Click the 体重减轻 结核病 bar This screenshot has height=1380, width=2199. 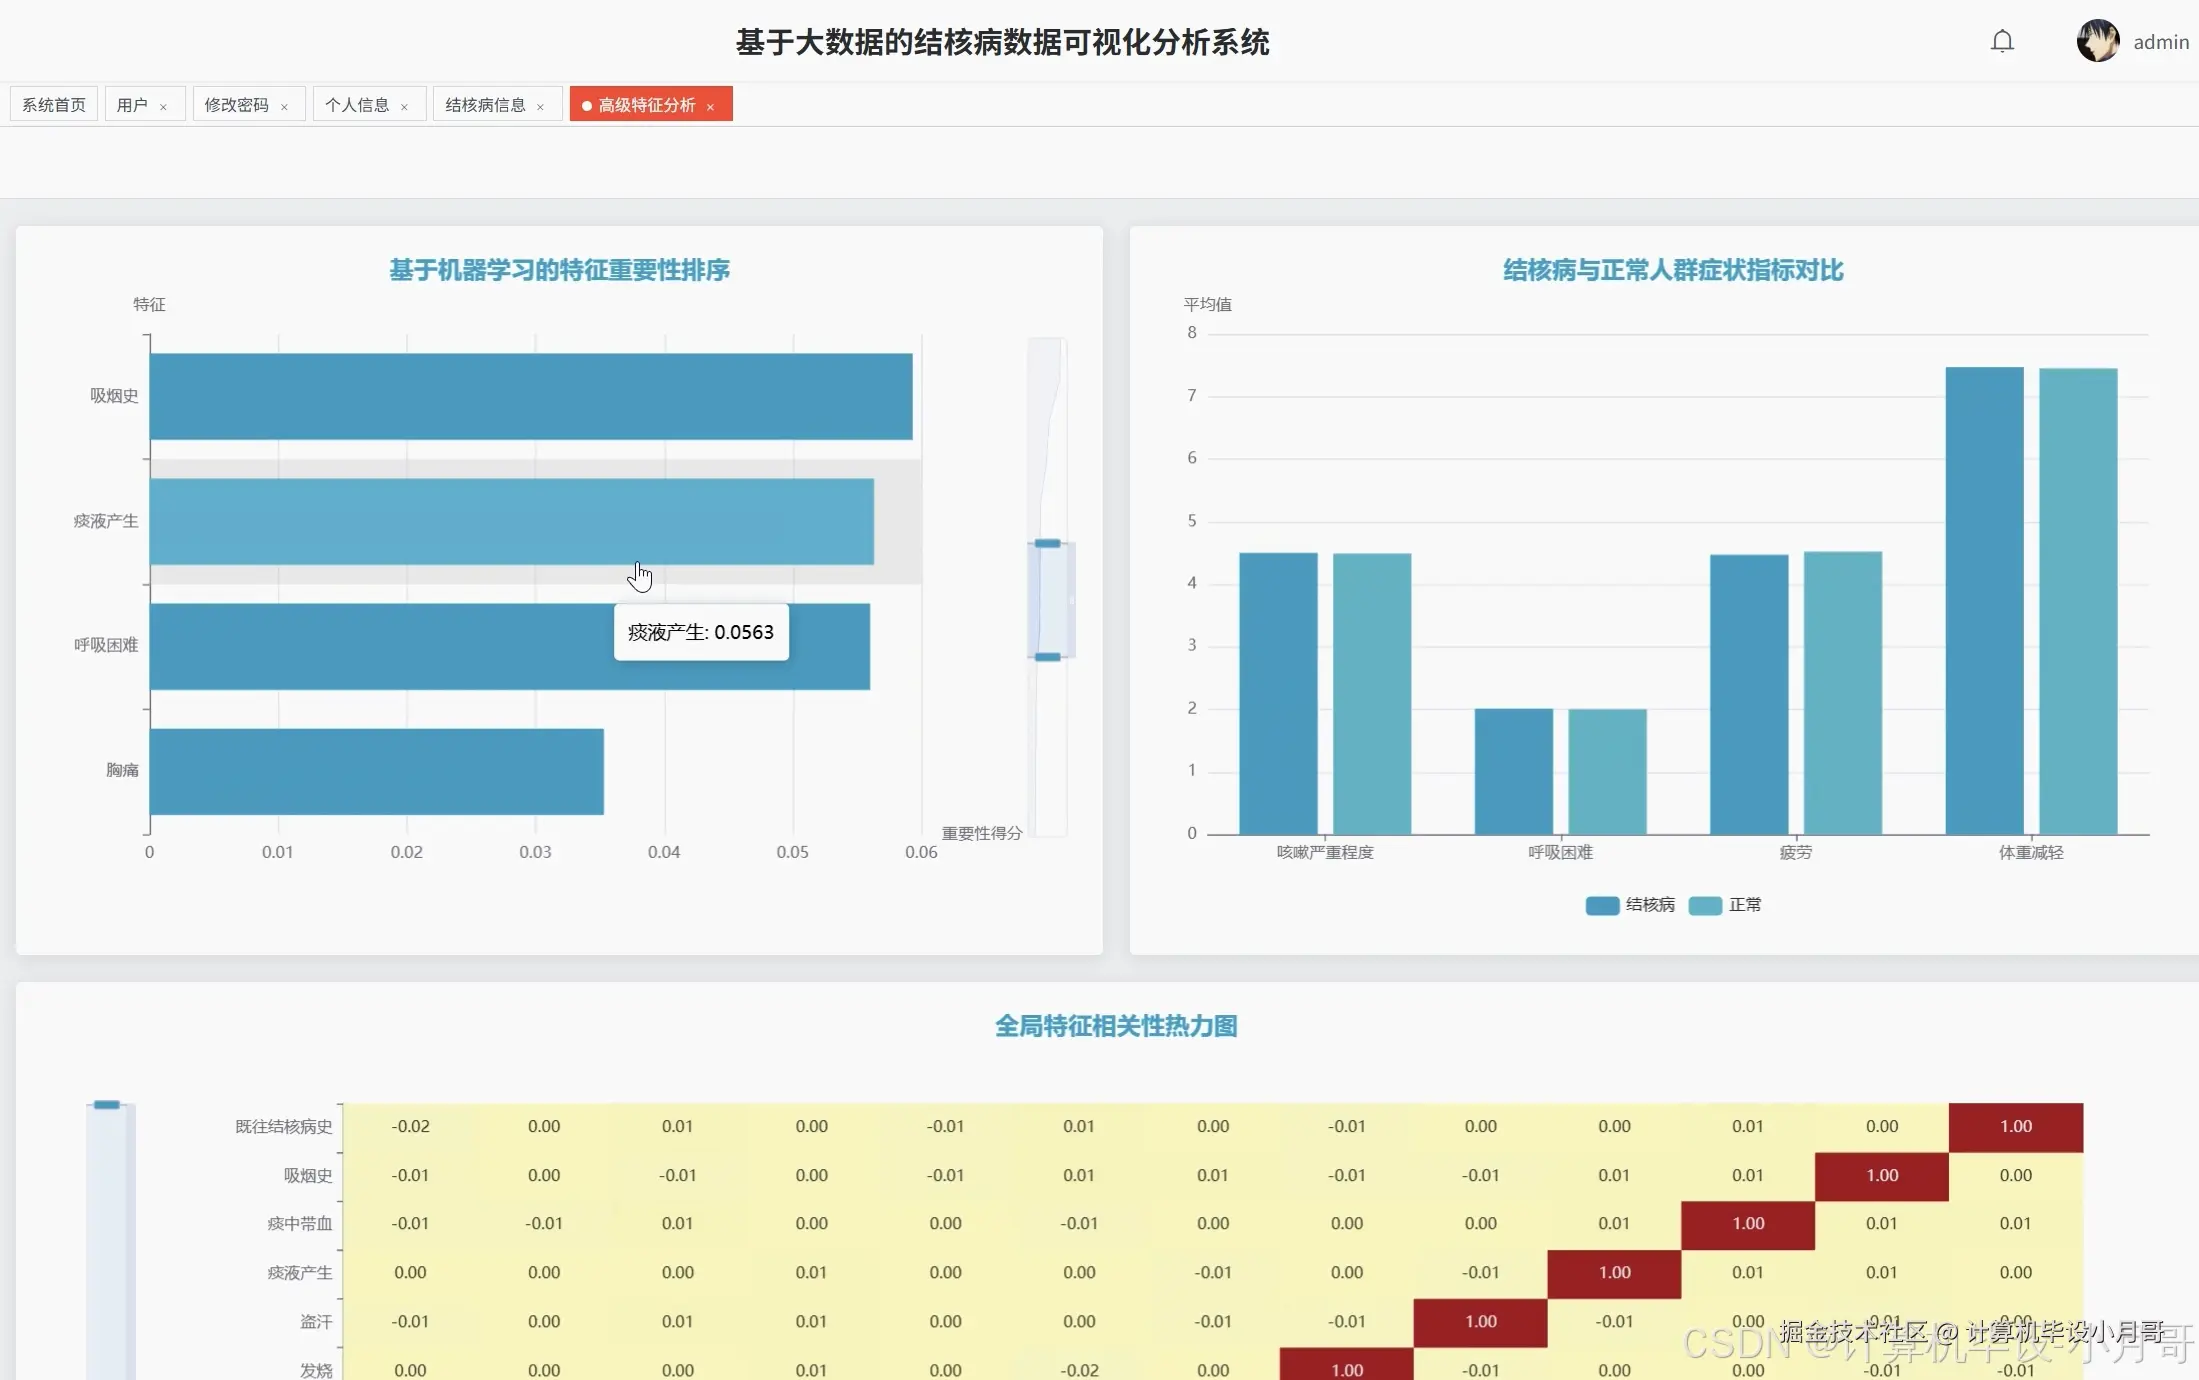(1984, 600)
